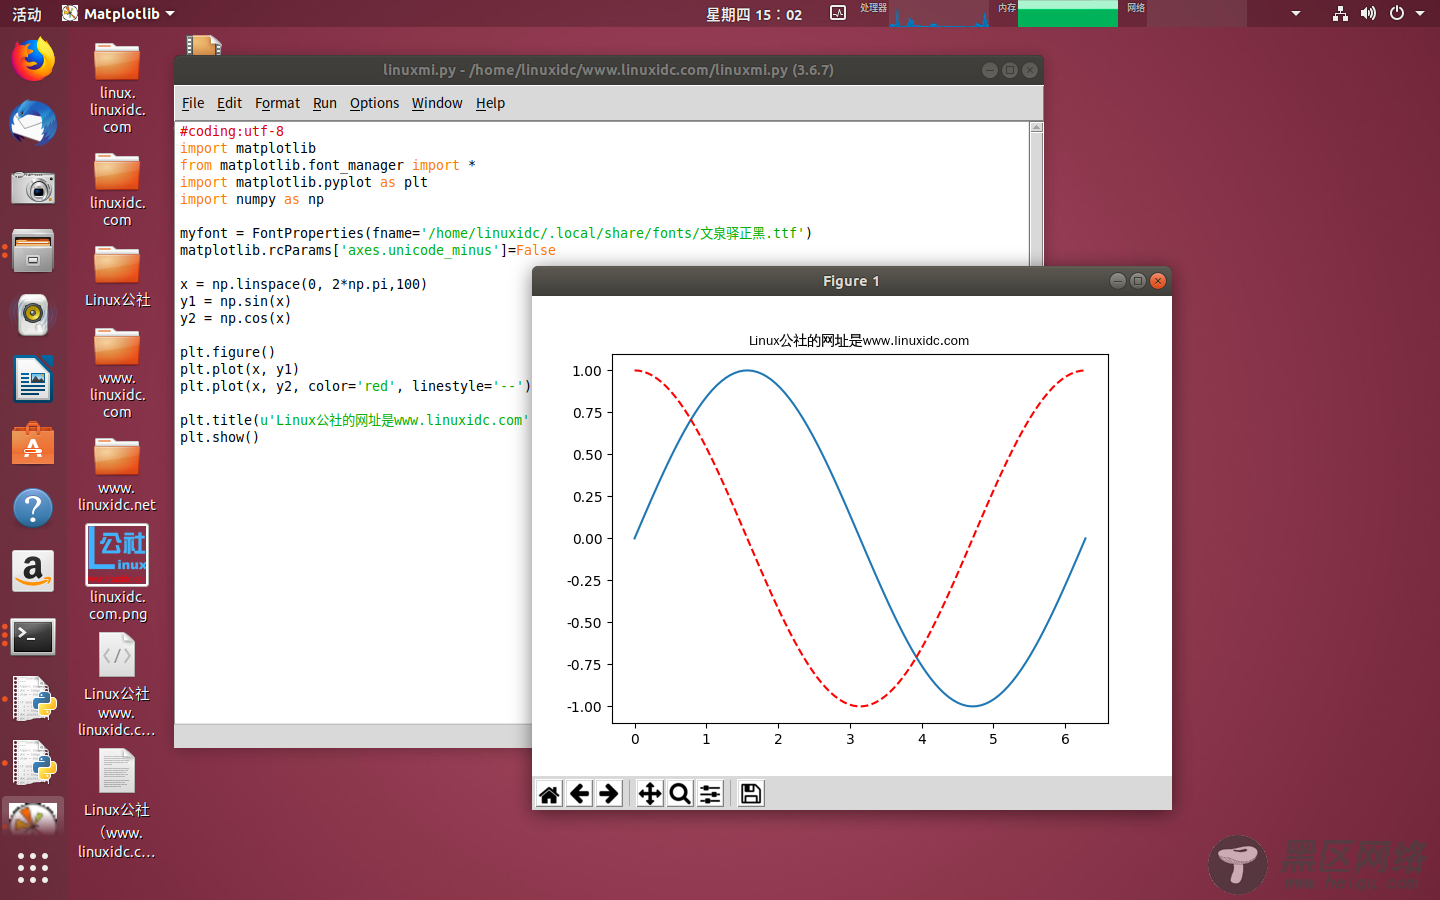Select the www.linuxidc.net desktop folder

pyautogui.click(x=117, y=475)
